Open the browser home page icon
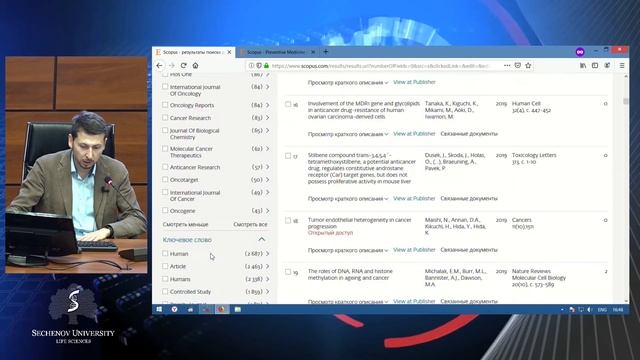Image resolution: width=640 pixels, height=360 pixels. tap(196, 65)
